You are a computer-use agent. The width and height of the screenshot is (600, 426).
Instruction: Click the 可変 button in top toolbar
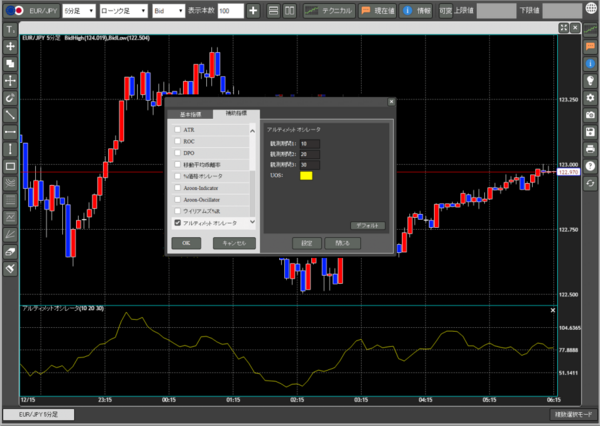tap(445, 11)
